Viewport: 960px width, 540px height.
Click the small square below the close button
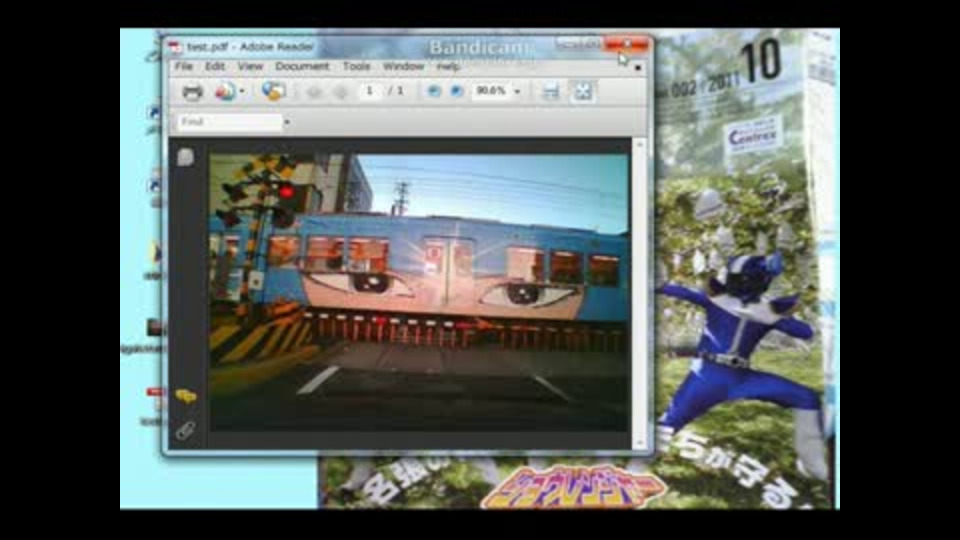point(638,67)
